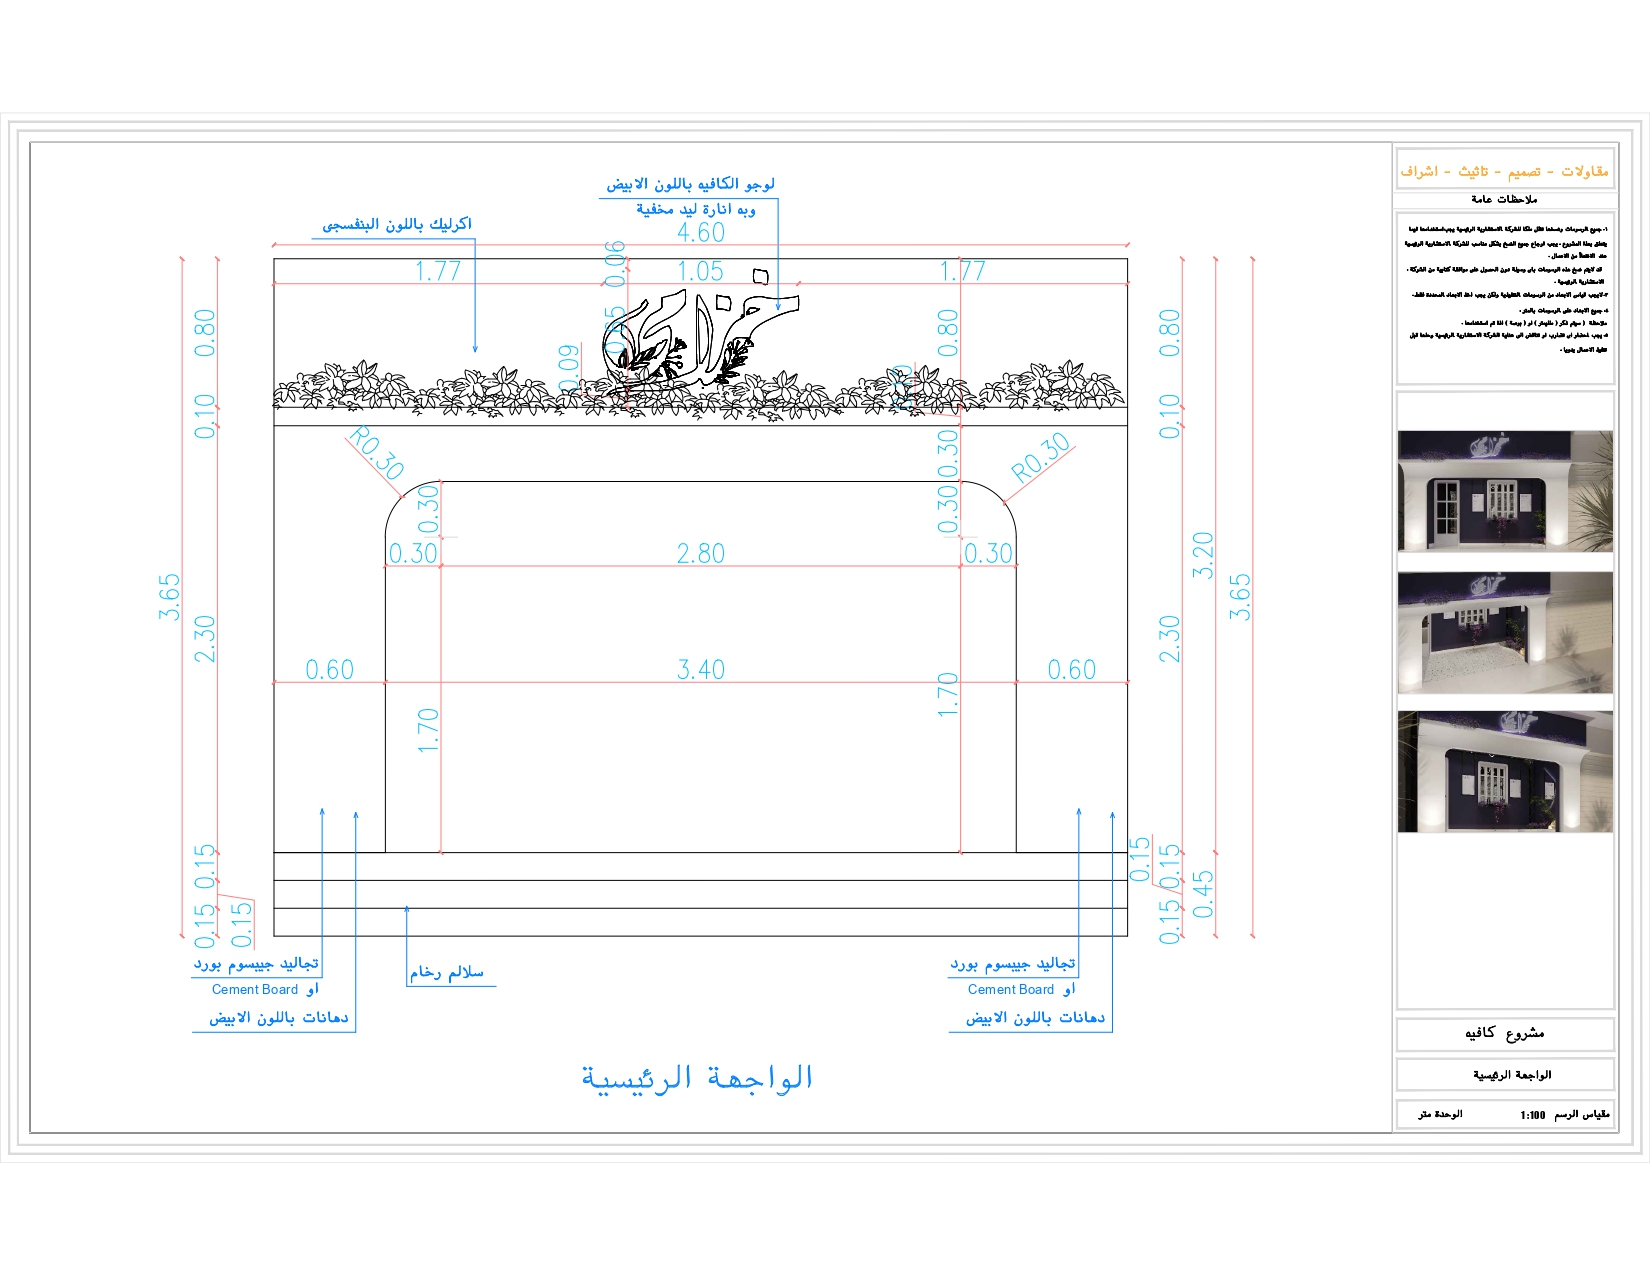1650x1275 pixels.
Task: Select the right 0.60 column dimension
Action: 1072,669
